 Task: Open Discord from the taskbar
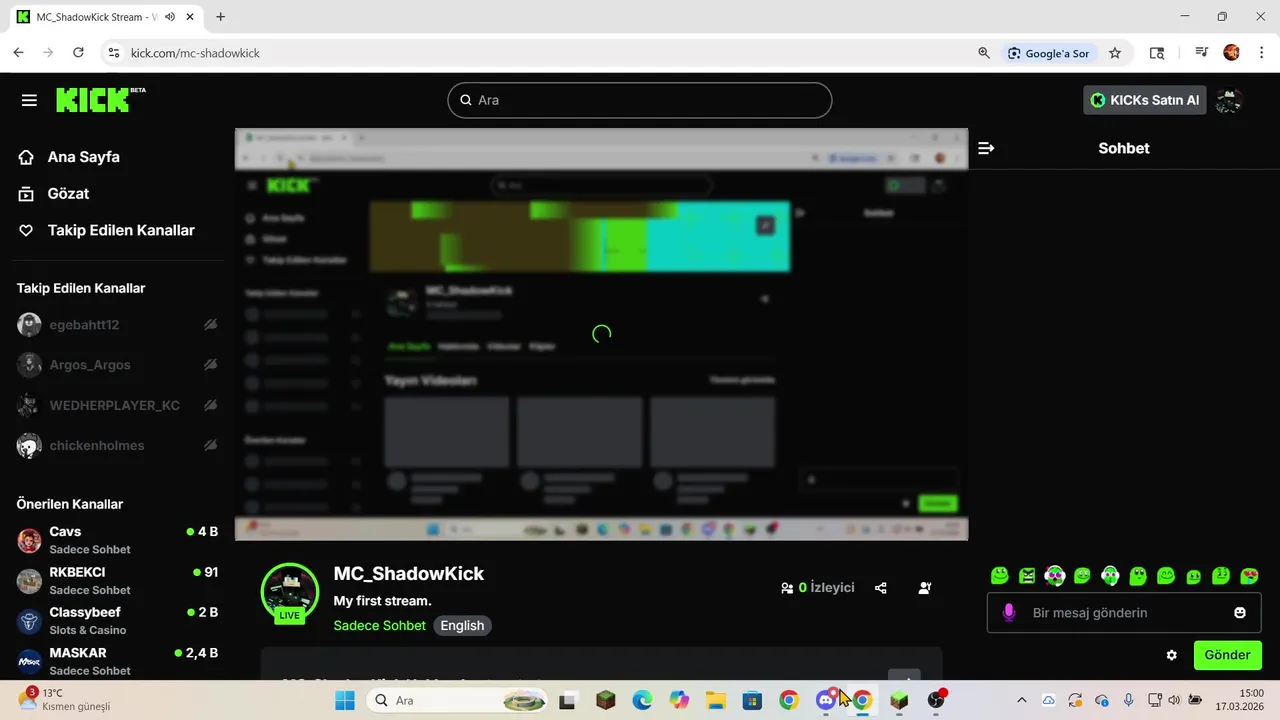tap(826, 700)
